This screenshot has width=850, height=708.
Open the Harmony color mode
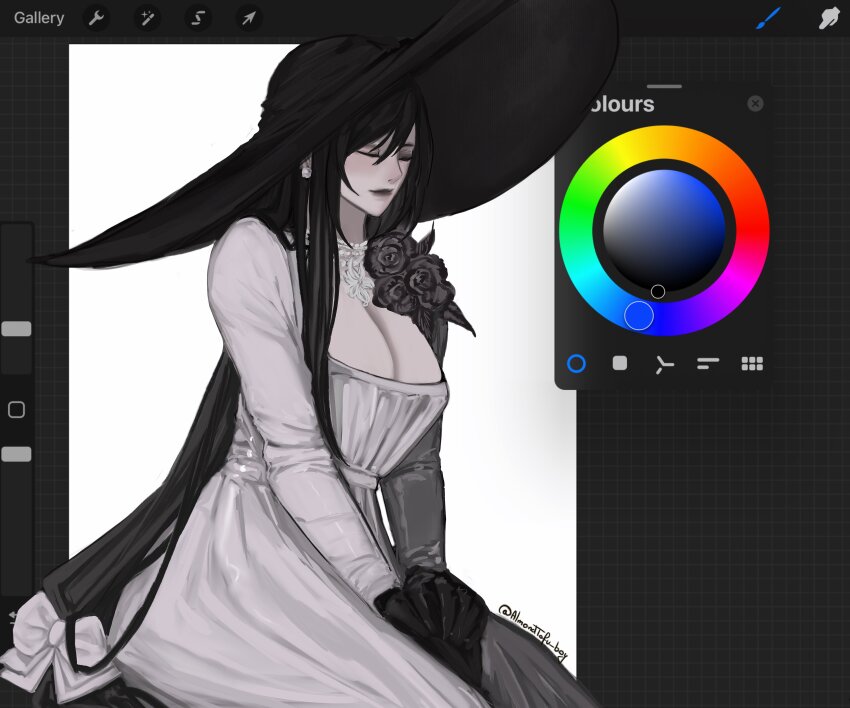click(664, 364)
